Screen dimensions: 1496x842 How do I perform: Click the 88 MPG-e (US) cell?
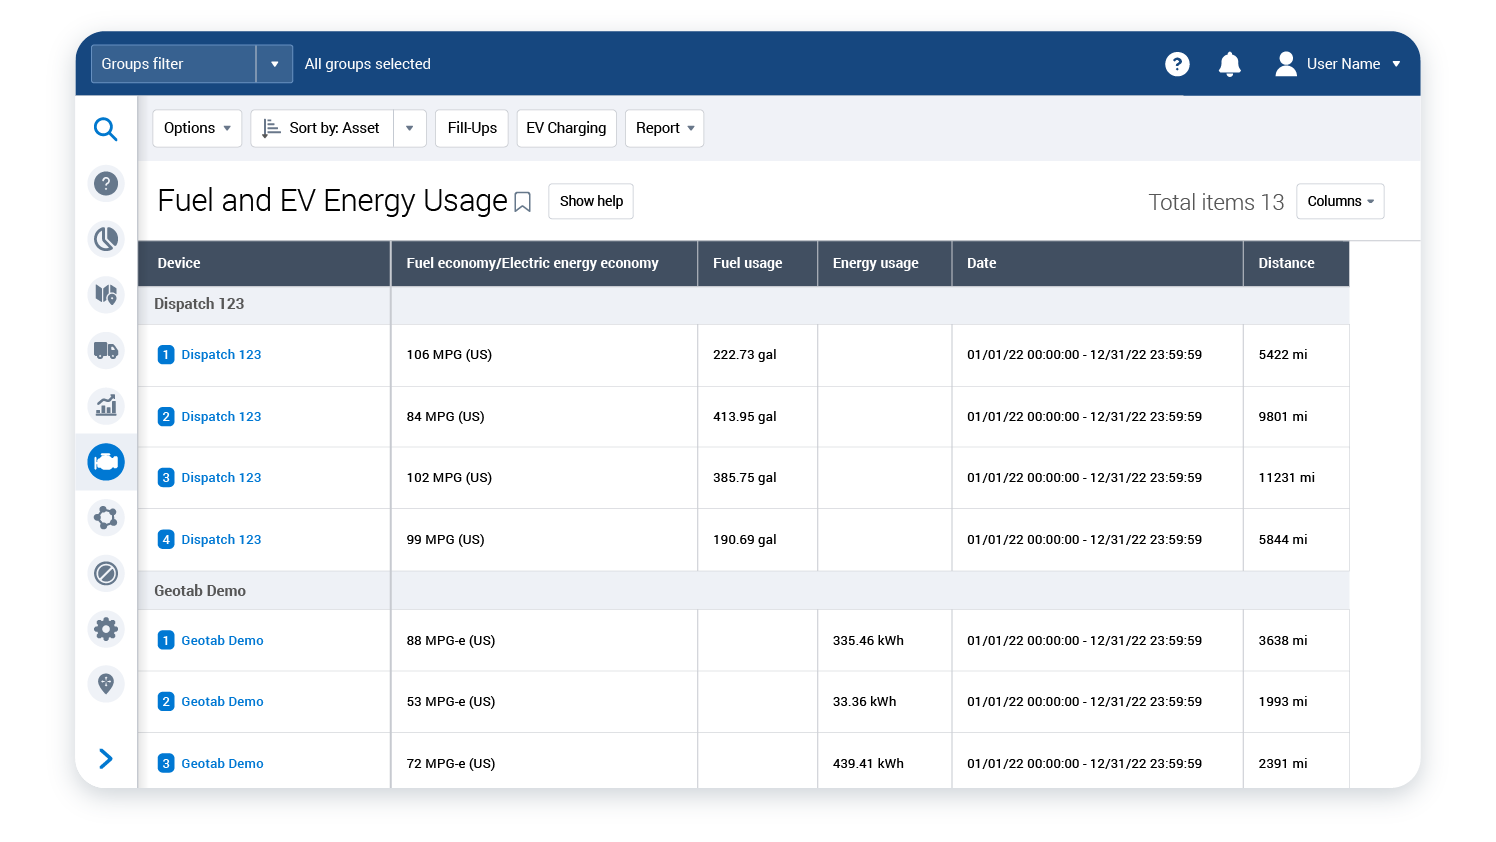544,641
